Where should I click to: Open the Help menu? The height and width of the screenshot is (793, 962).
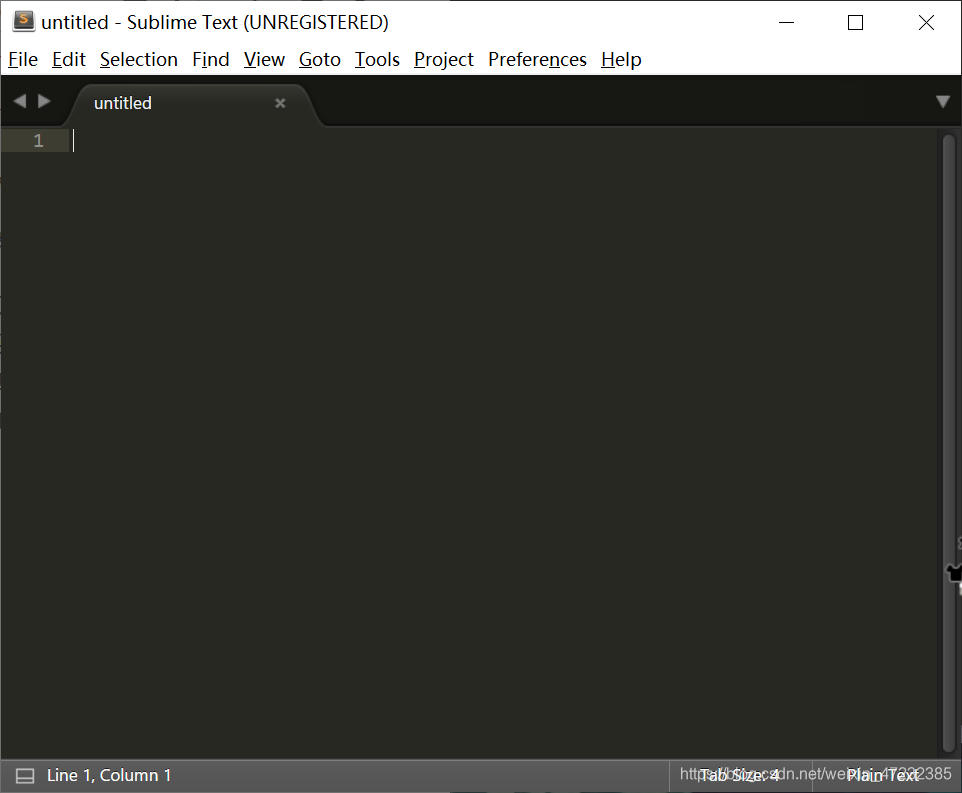pos(621,59)
